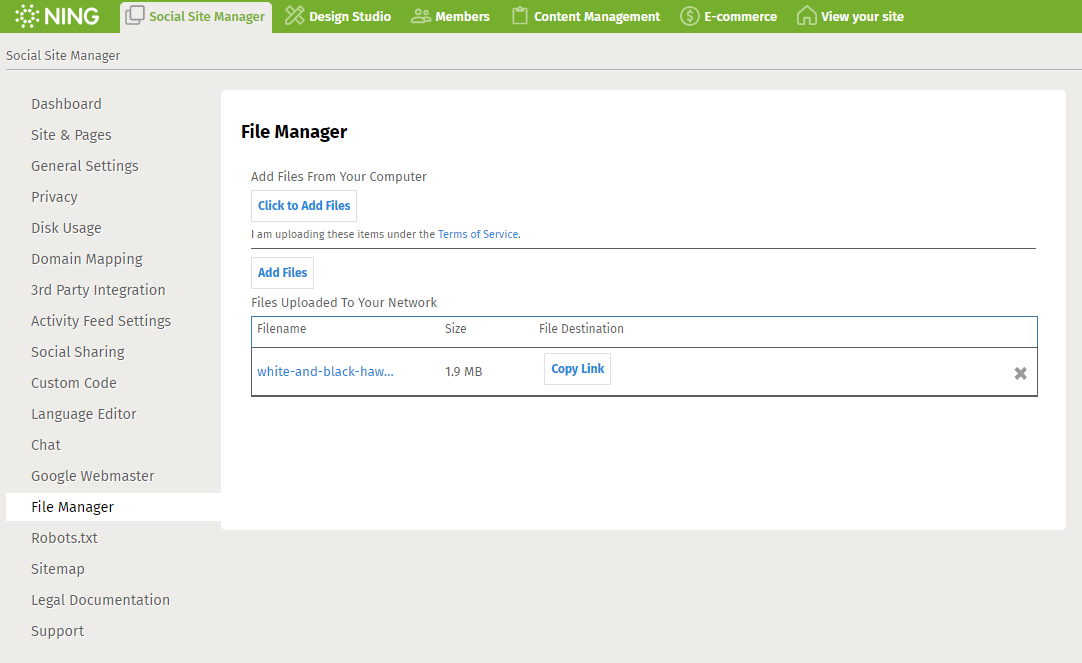Image resolution: width=1082 pixels, height=663 pixels.
Task: Click the Filename column header
Action: [282, 329]
